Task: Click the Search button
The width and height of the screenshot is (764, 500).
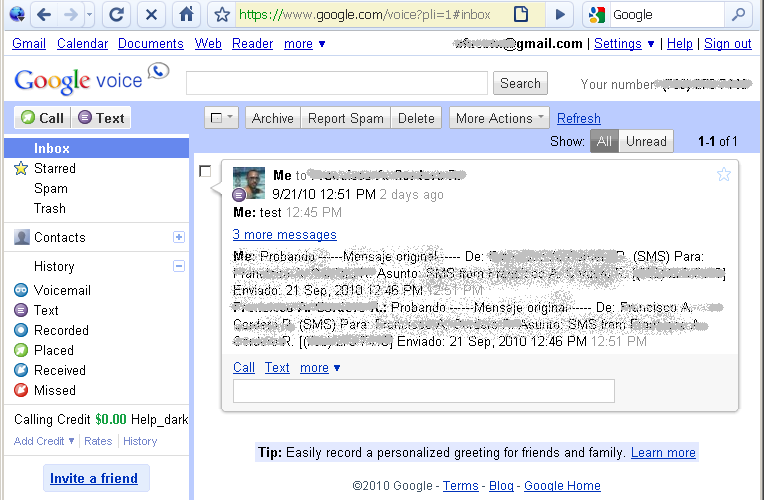Action: click(x=520, y=83)
